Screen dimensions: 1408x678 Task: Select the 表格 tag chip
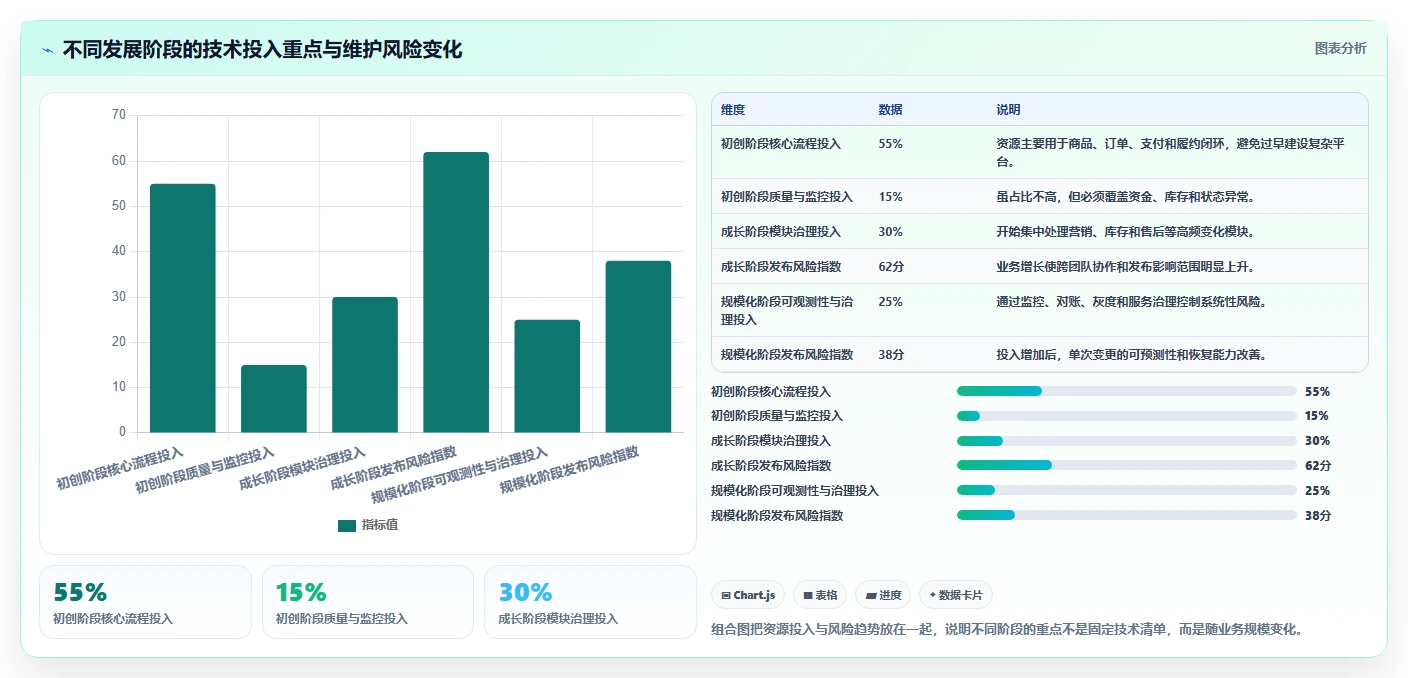[x=820, y=595]
